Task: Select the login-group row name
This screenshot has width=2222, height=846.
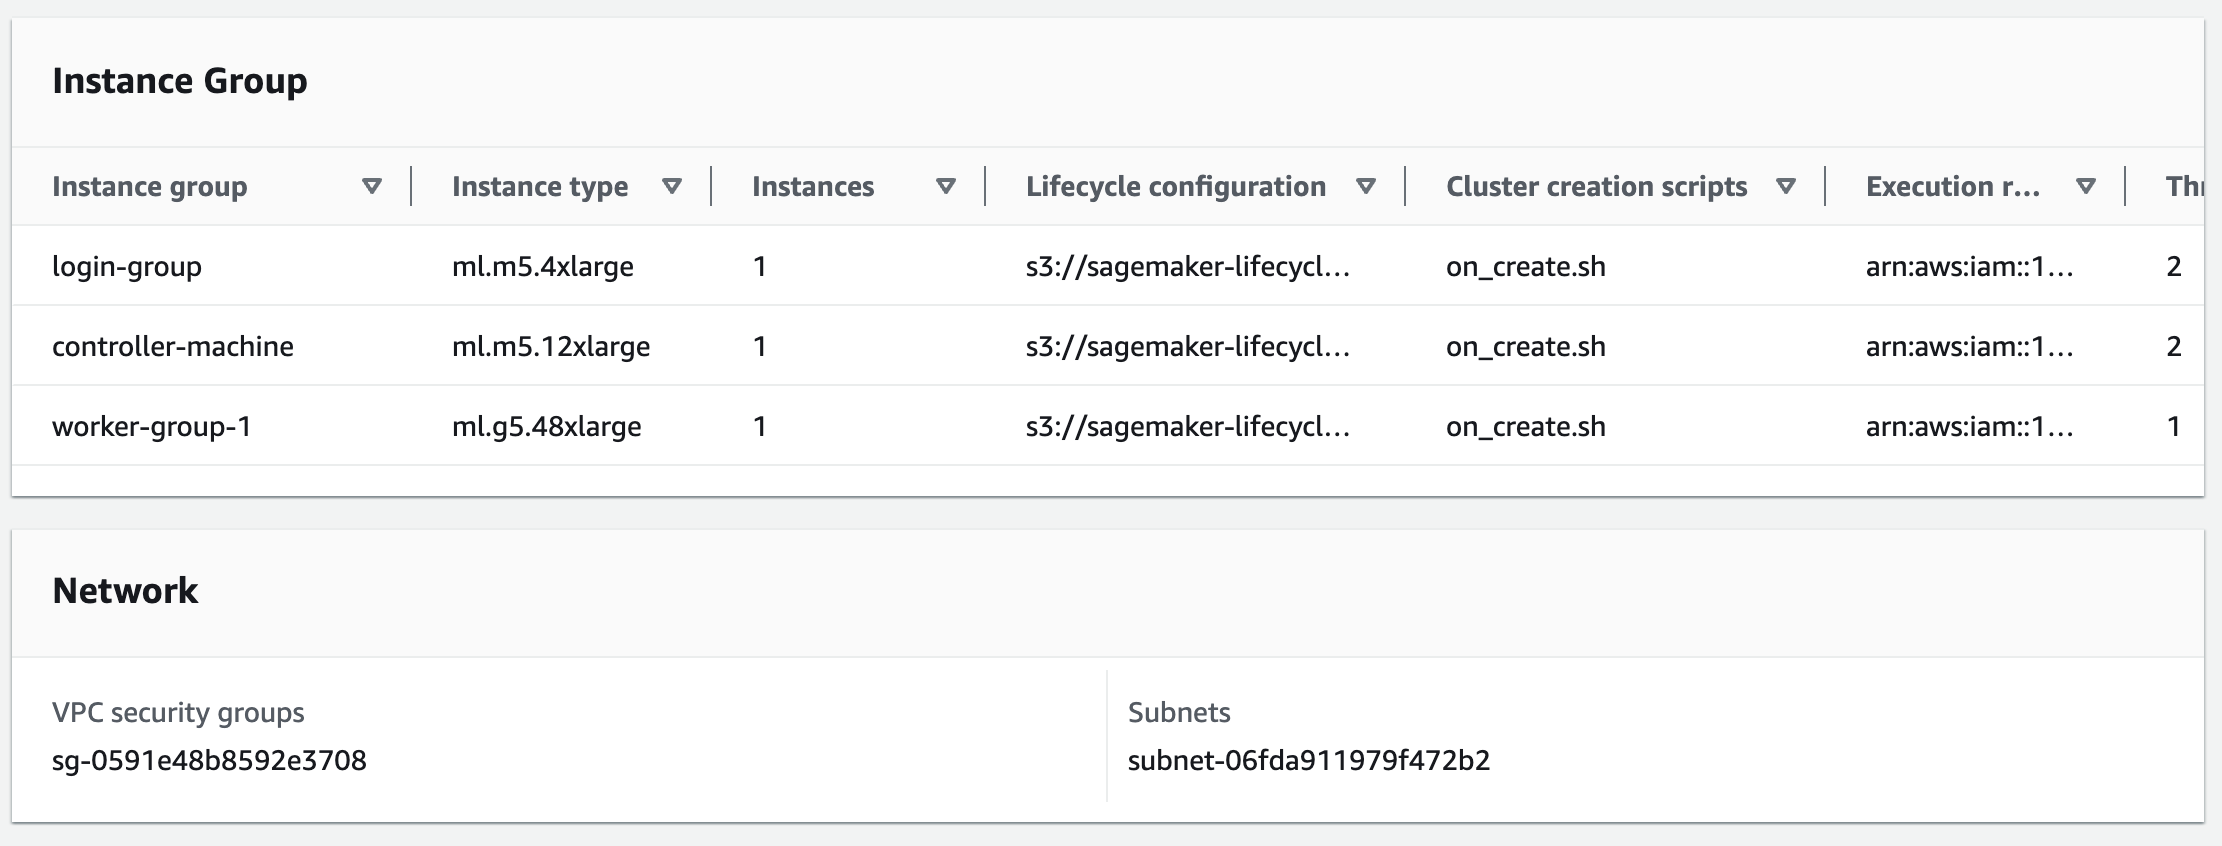Action: 127,266
